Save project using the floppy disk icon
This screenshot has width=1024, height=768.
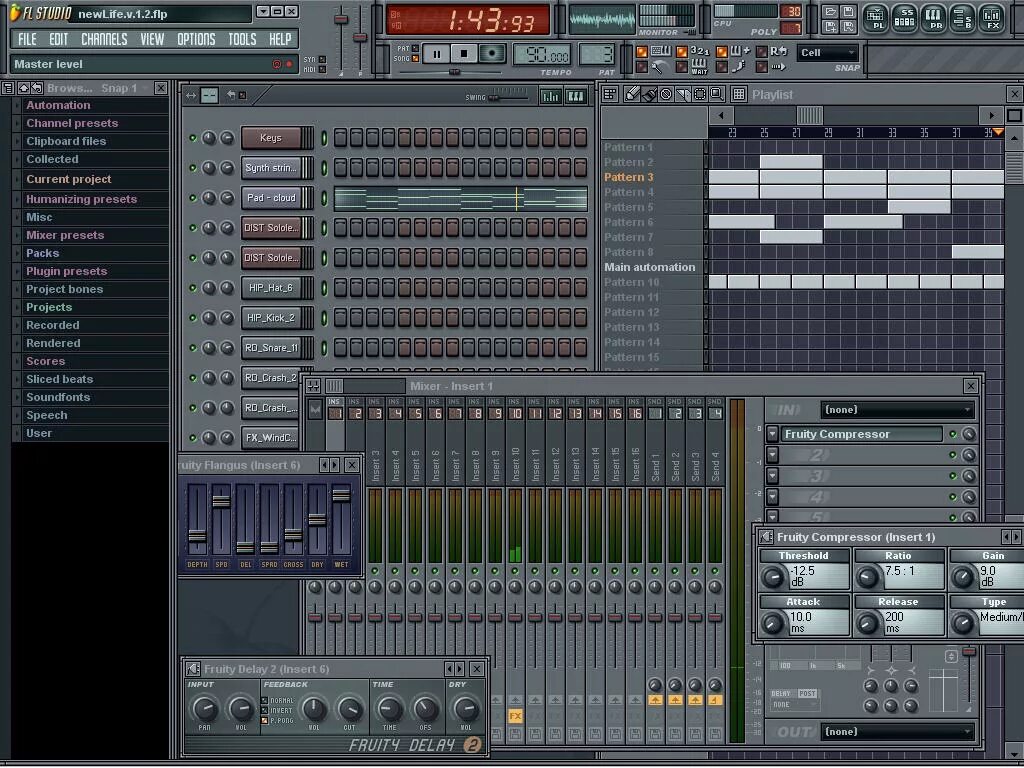point(848,12)
